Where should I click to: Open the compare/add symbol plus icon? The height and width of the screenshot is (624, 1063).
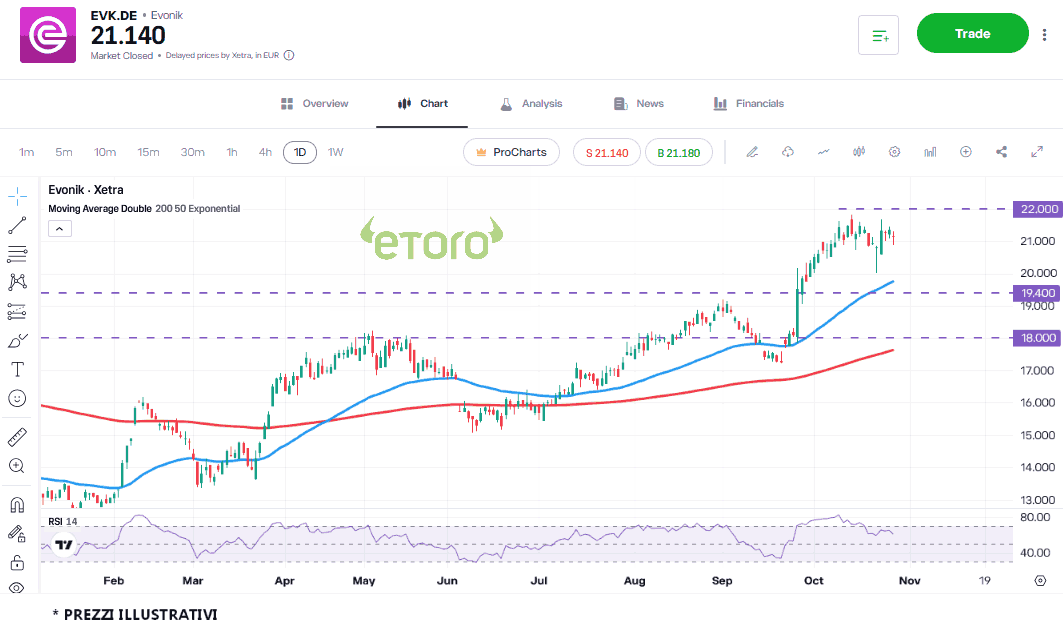click(966, 152)
